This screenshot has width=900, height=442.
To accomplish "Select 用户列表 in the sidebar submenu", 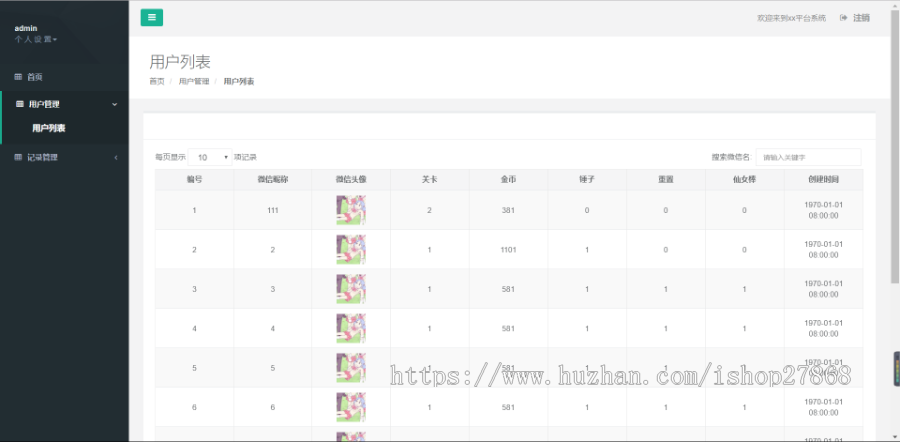I will 49,129.
